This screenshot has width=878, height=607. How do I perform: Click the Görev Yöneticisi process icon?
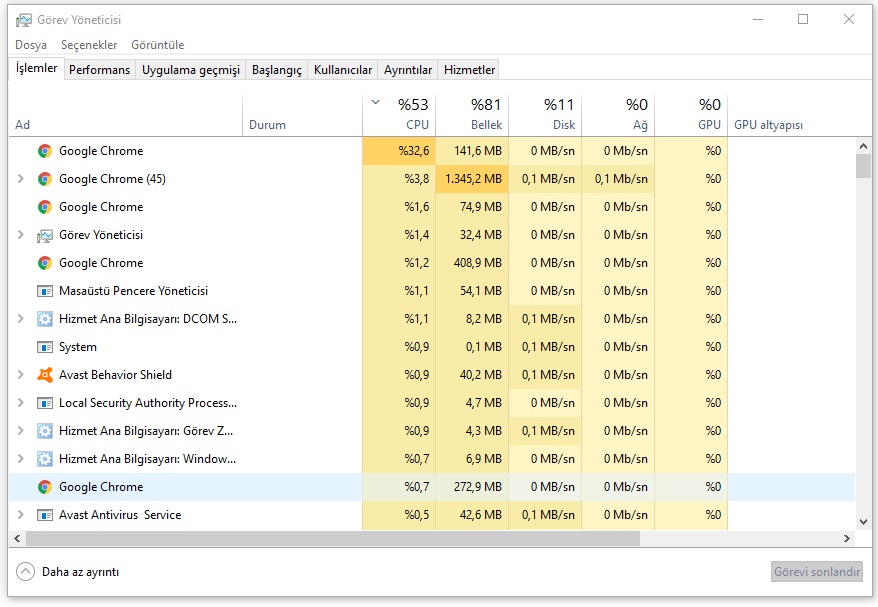tap(44, 235)
